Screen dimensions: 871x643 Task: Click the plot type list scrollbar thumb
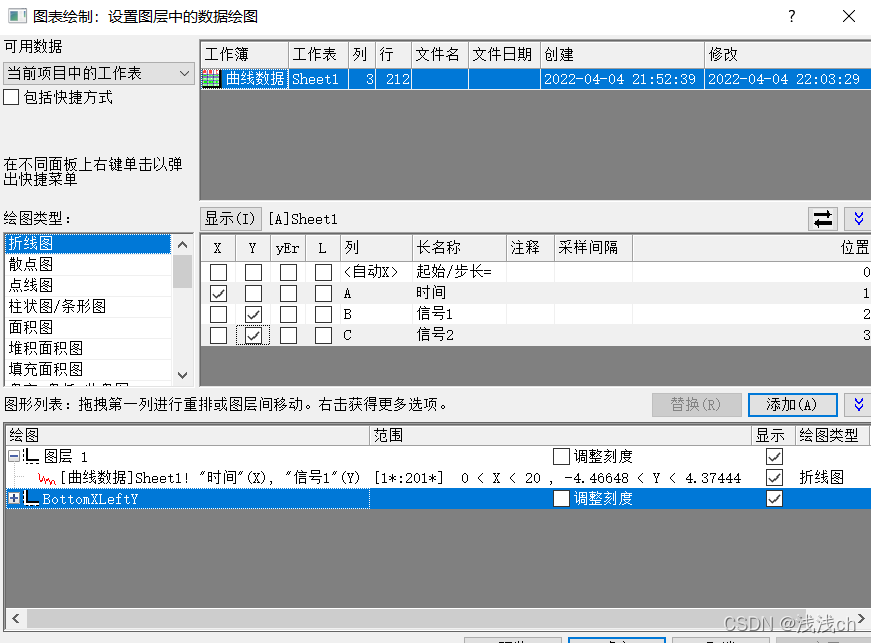182,271
